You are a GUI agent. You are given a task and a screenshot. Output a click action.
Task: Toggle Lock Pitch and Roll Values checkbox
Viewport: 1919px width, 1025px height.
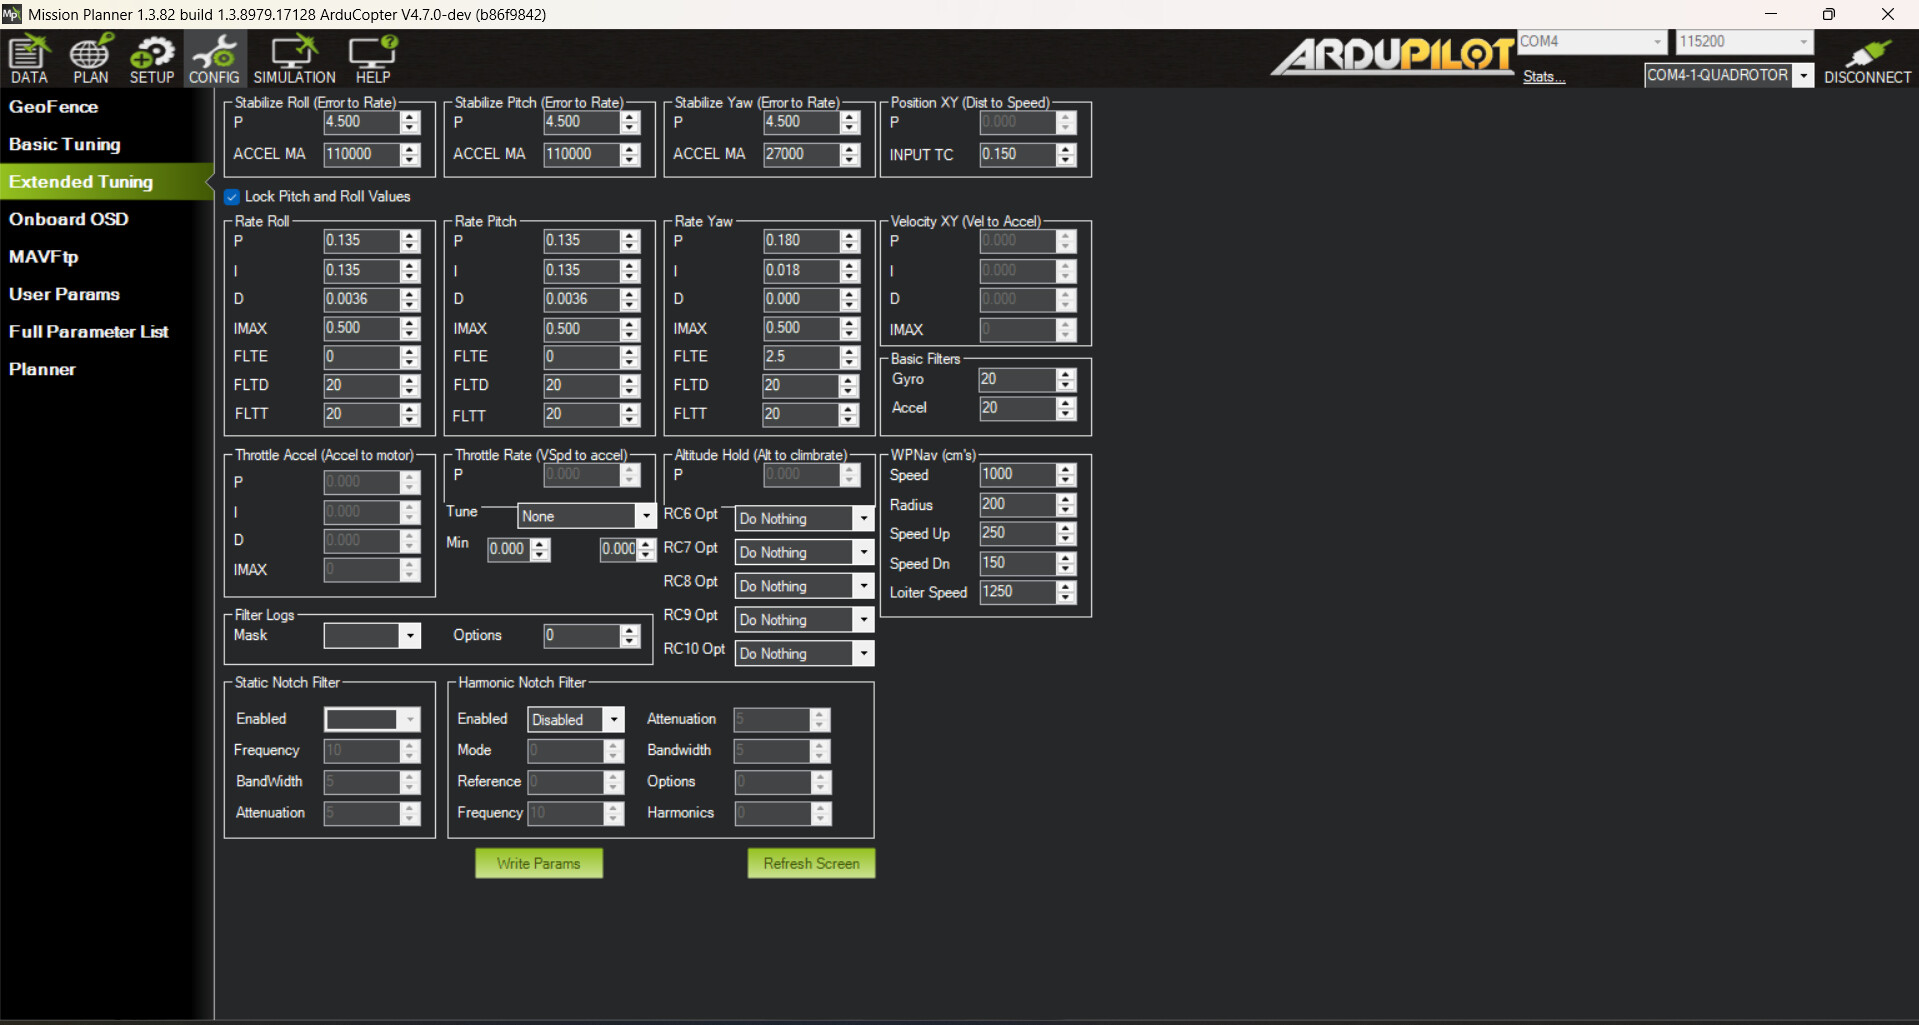pyautogui.click(x=232, y=197)
